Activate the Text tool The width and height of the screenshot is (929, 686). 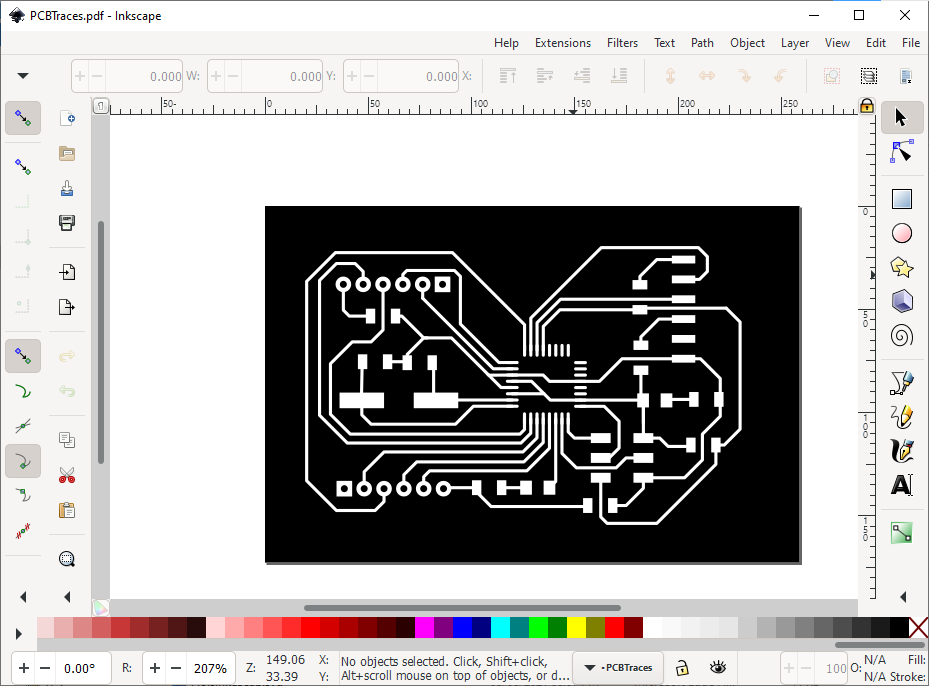coord(901,486)
